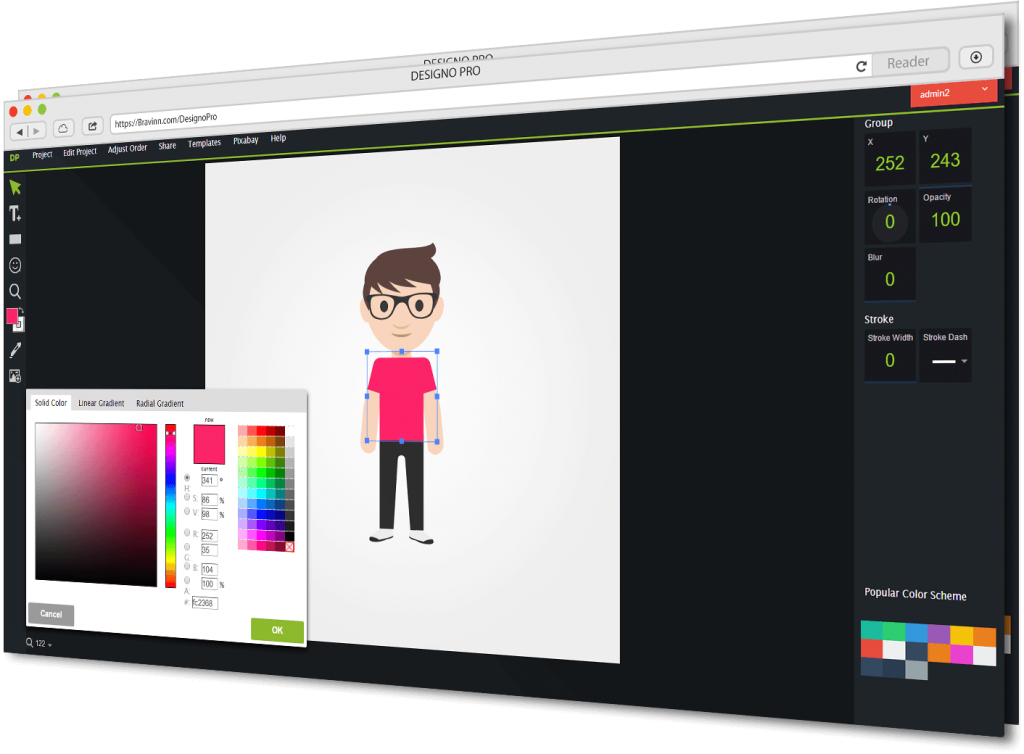Click the pink fill color swatch in the toolbar
Viewport: 1024px width, 754px height.
point(12,316)
